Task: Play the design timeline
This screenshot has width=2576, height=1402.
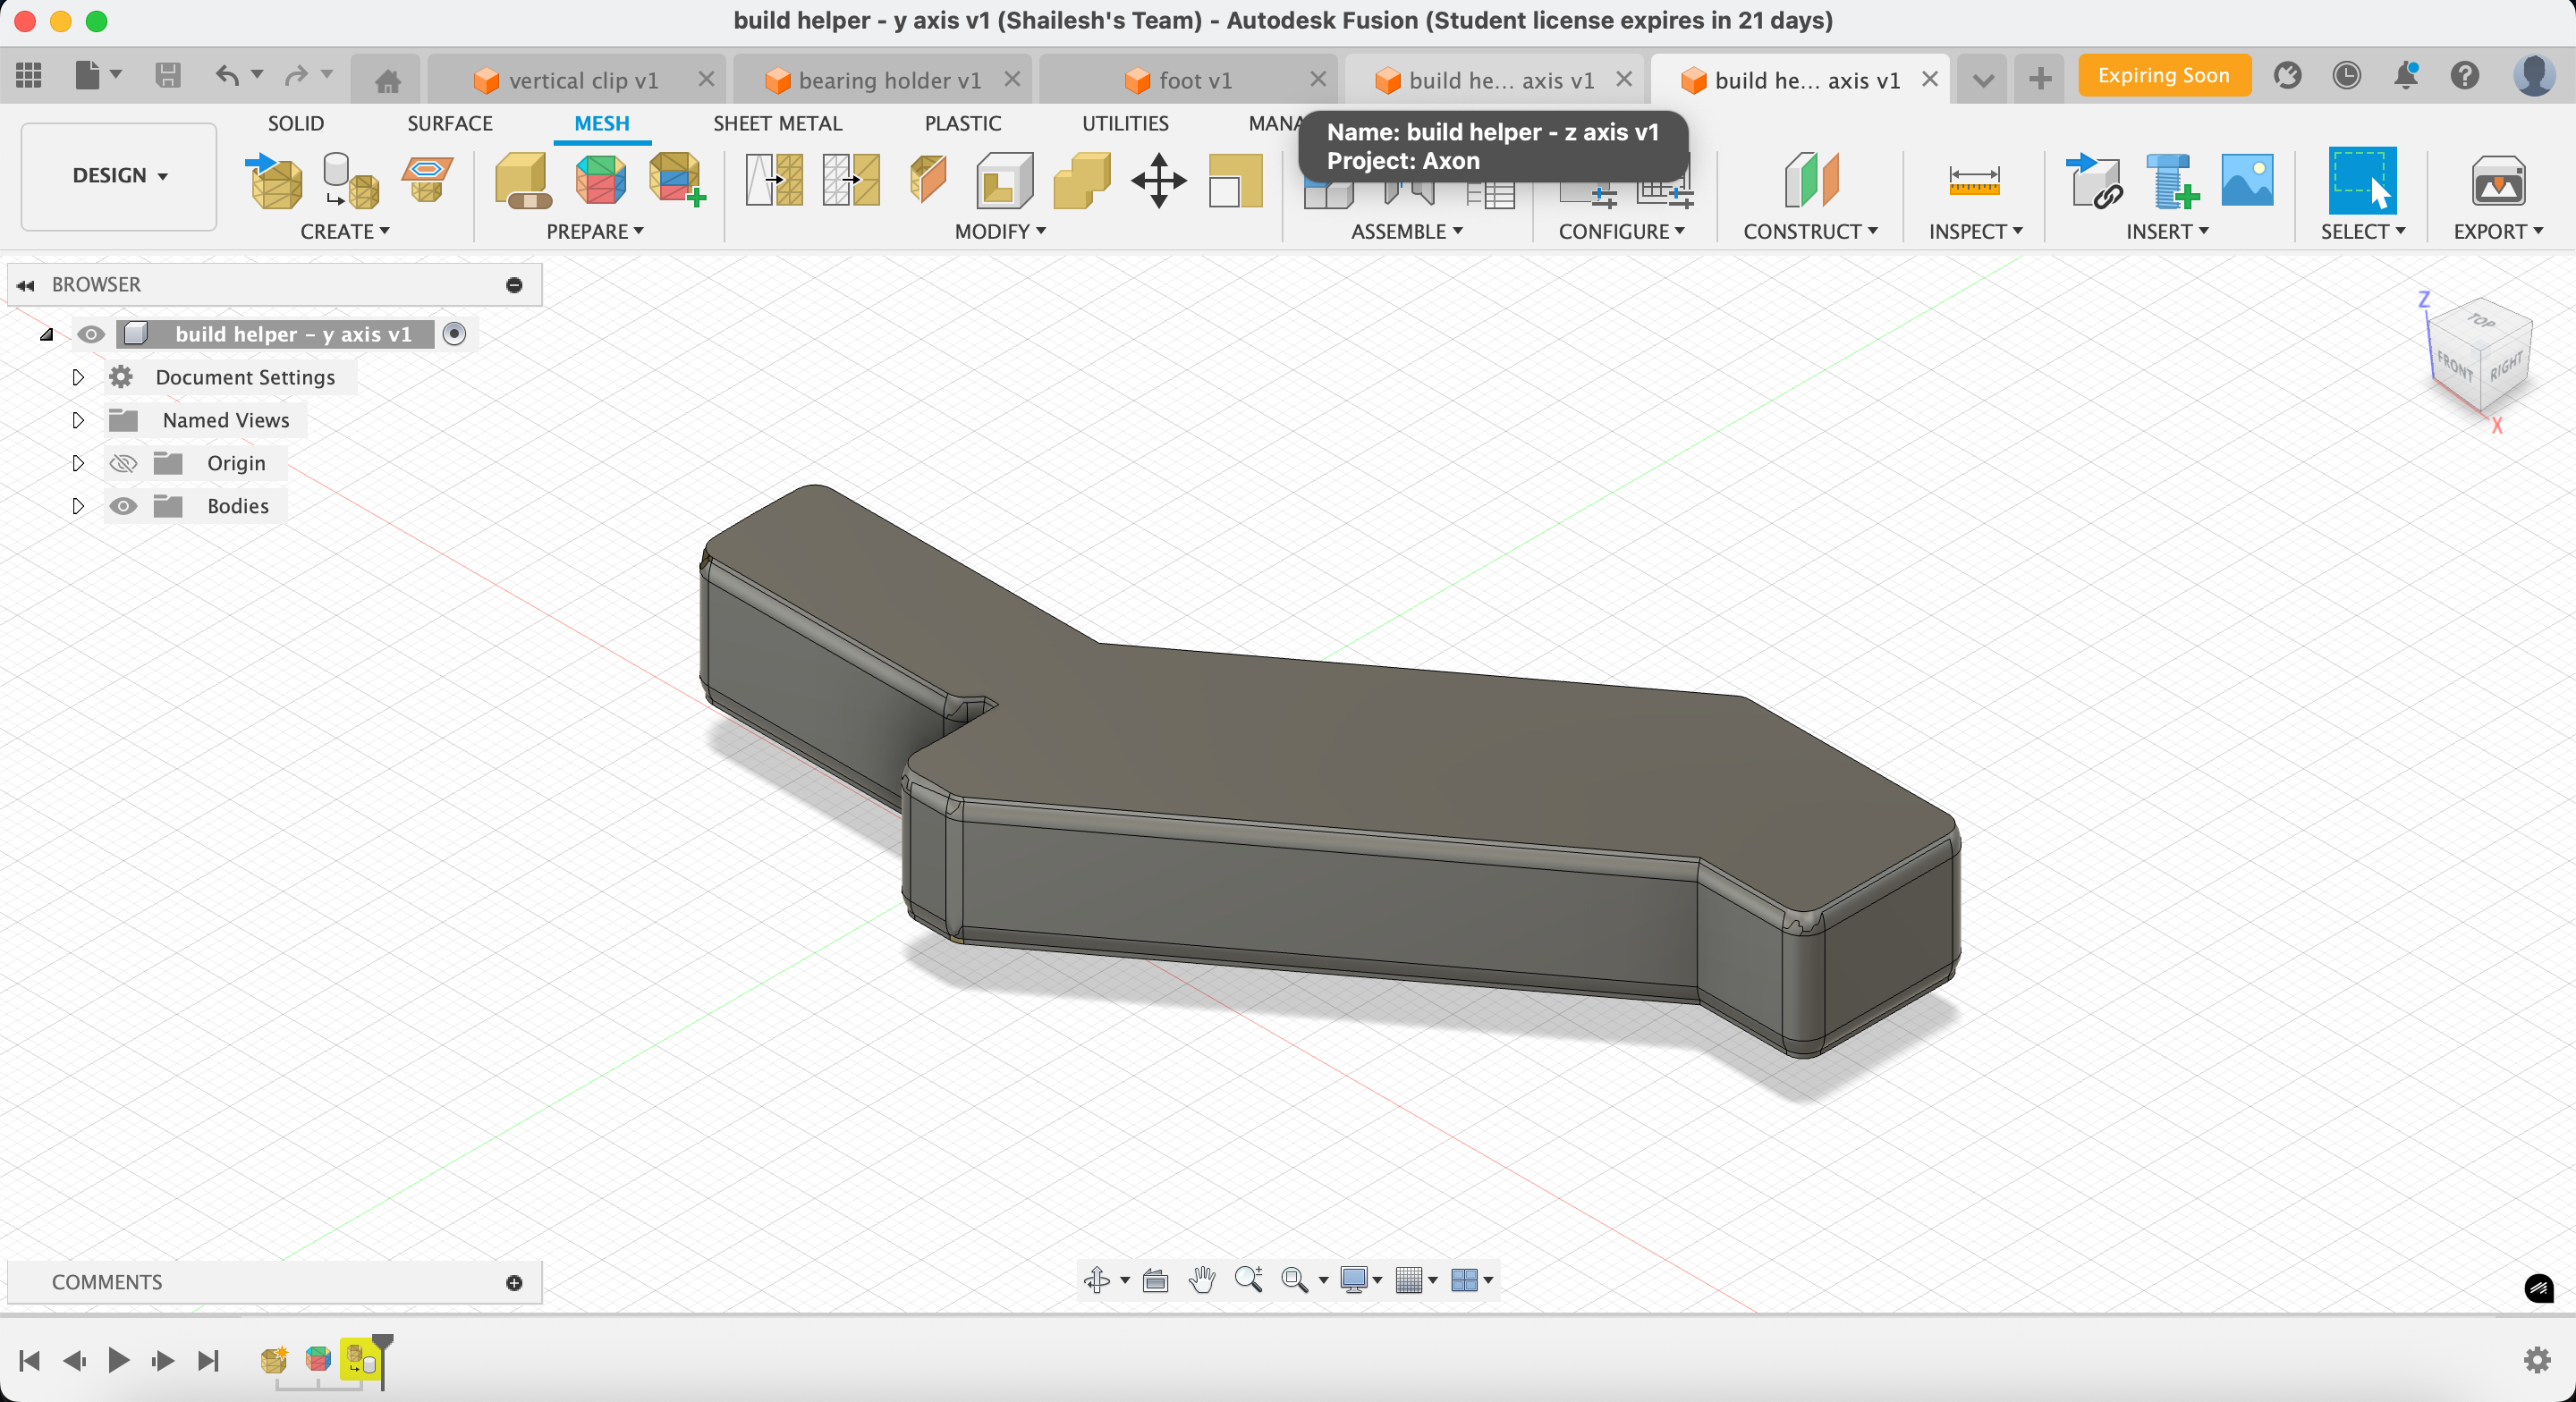Action: click(x=118, y=1360)
